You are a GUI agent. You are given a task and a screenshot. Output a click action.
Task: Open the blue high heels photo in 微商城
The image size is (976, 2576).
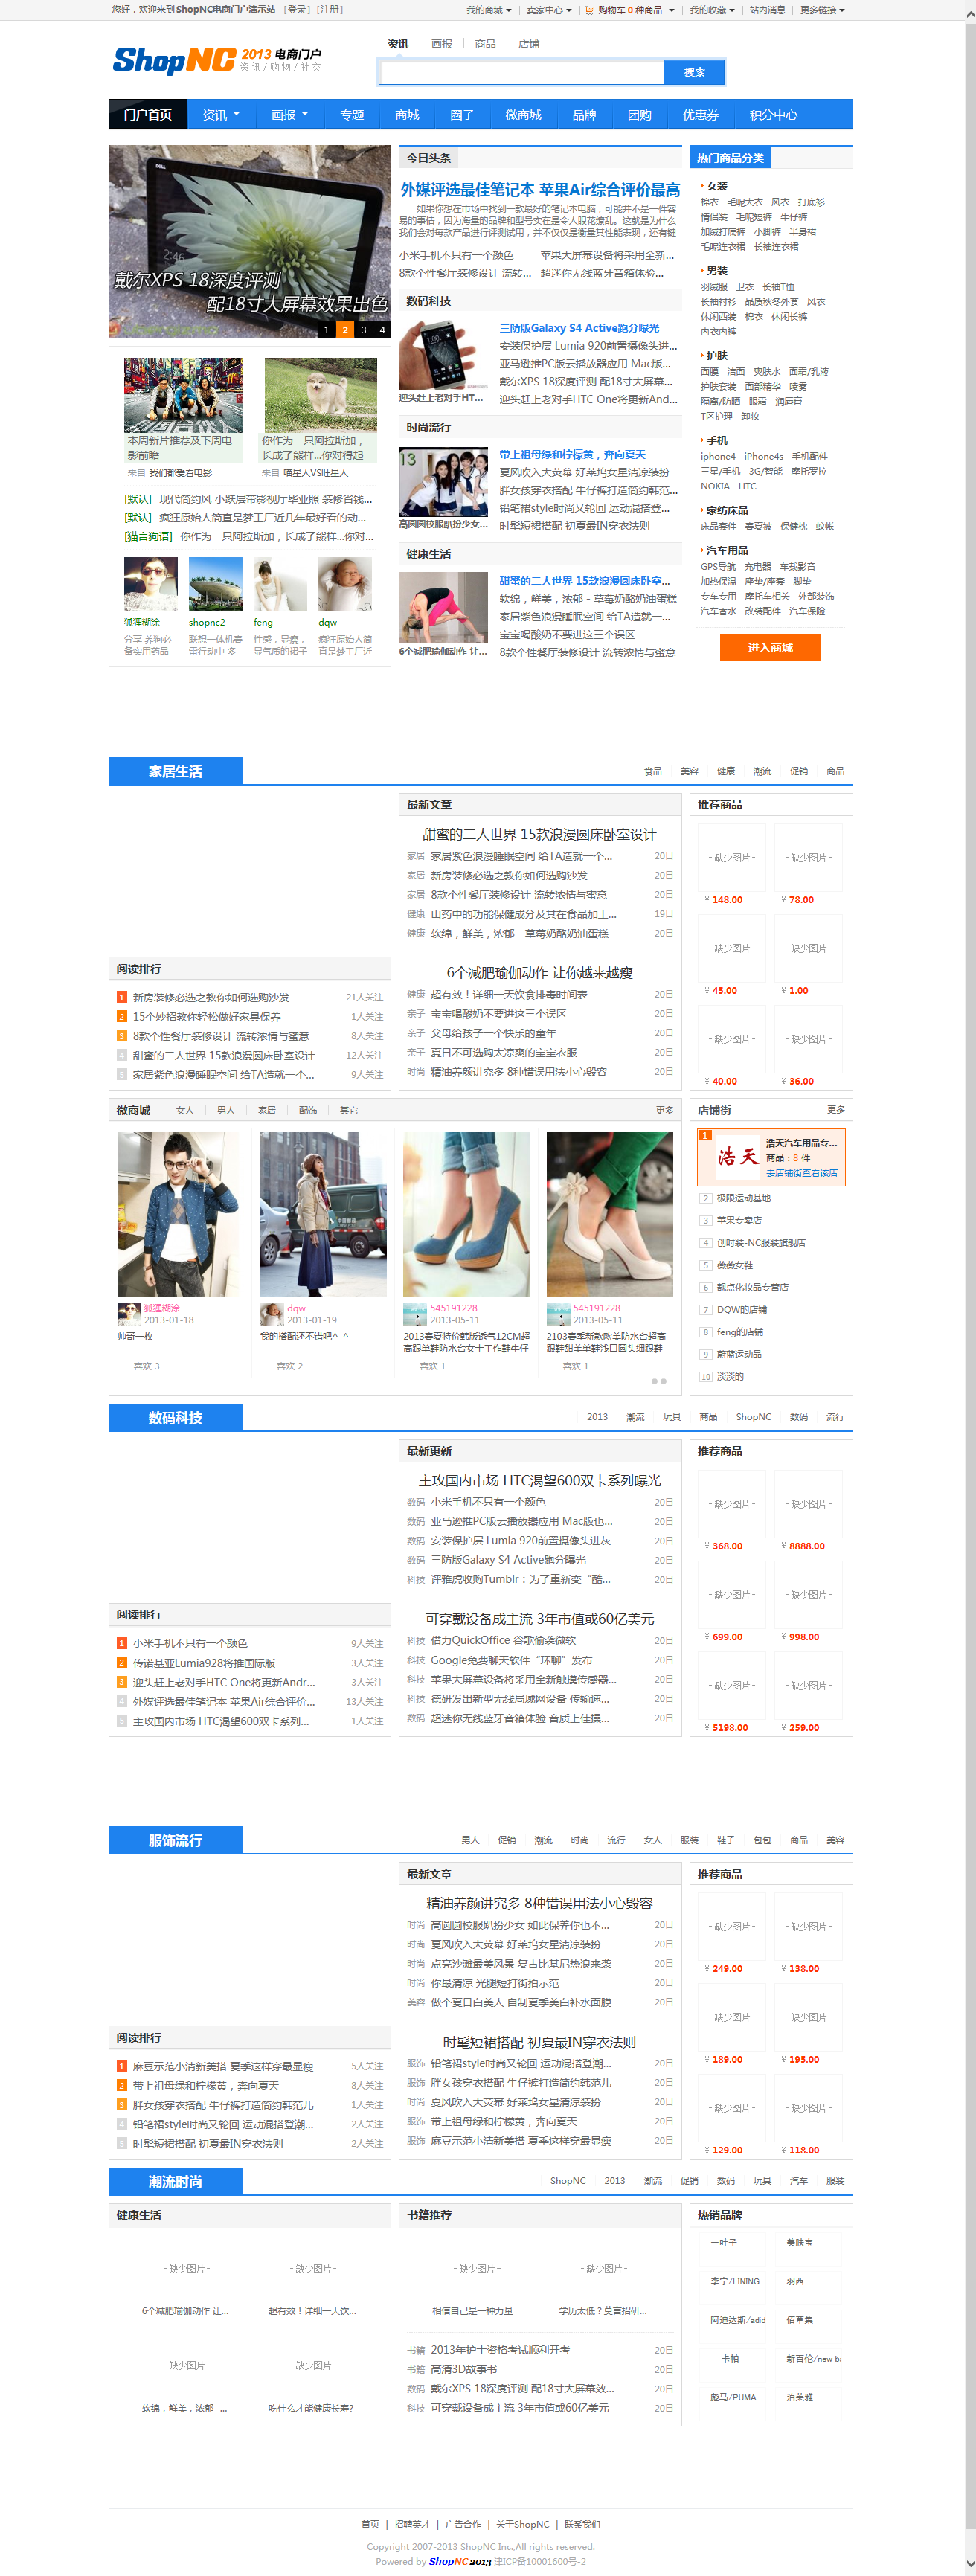pos(466,1213)
